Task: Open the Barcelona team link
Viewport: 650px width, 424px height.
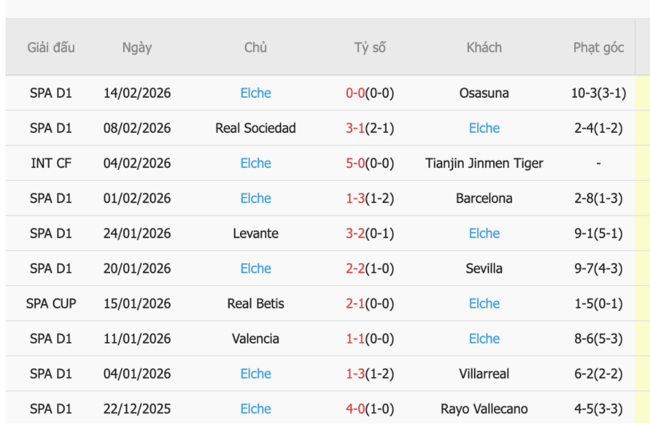Action: (x=484, y=198)
